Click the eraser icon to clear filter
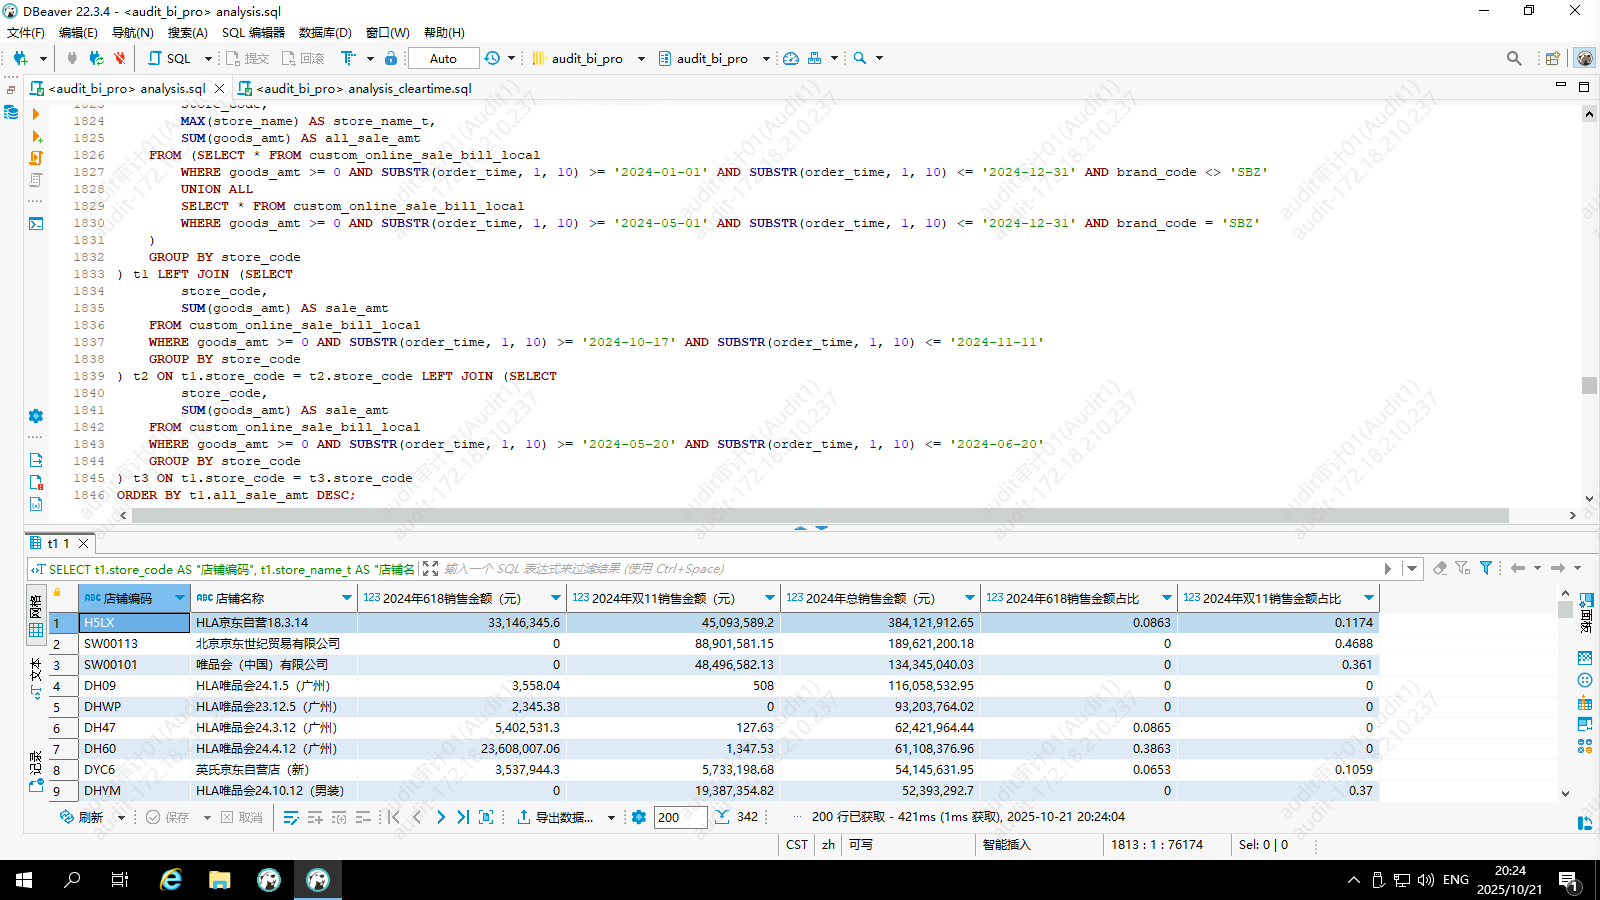This screenshot has height=900, width=1600. pos(1440,568)
